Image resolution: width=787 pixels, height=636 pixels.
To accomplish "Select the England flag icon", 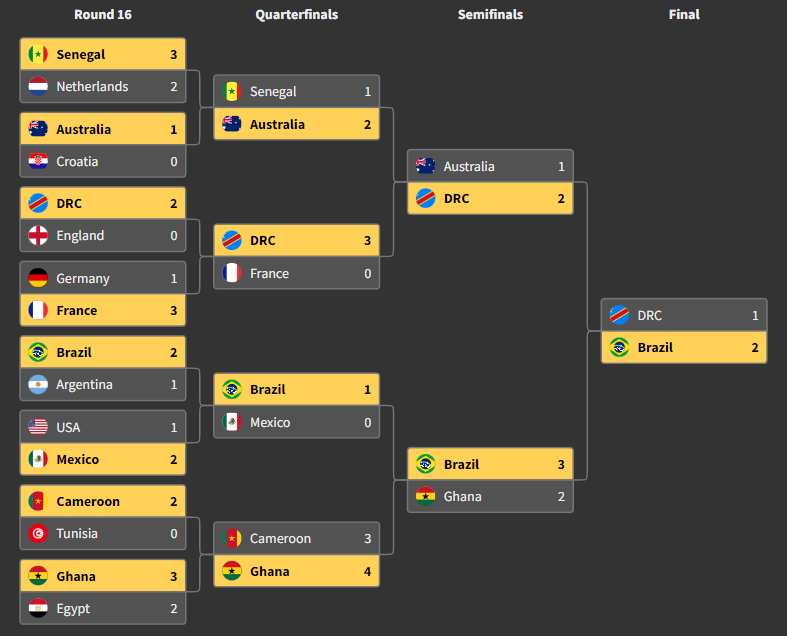I will (x=38, y=236).
